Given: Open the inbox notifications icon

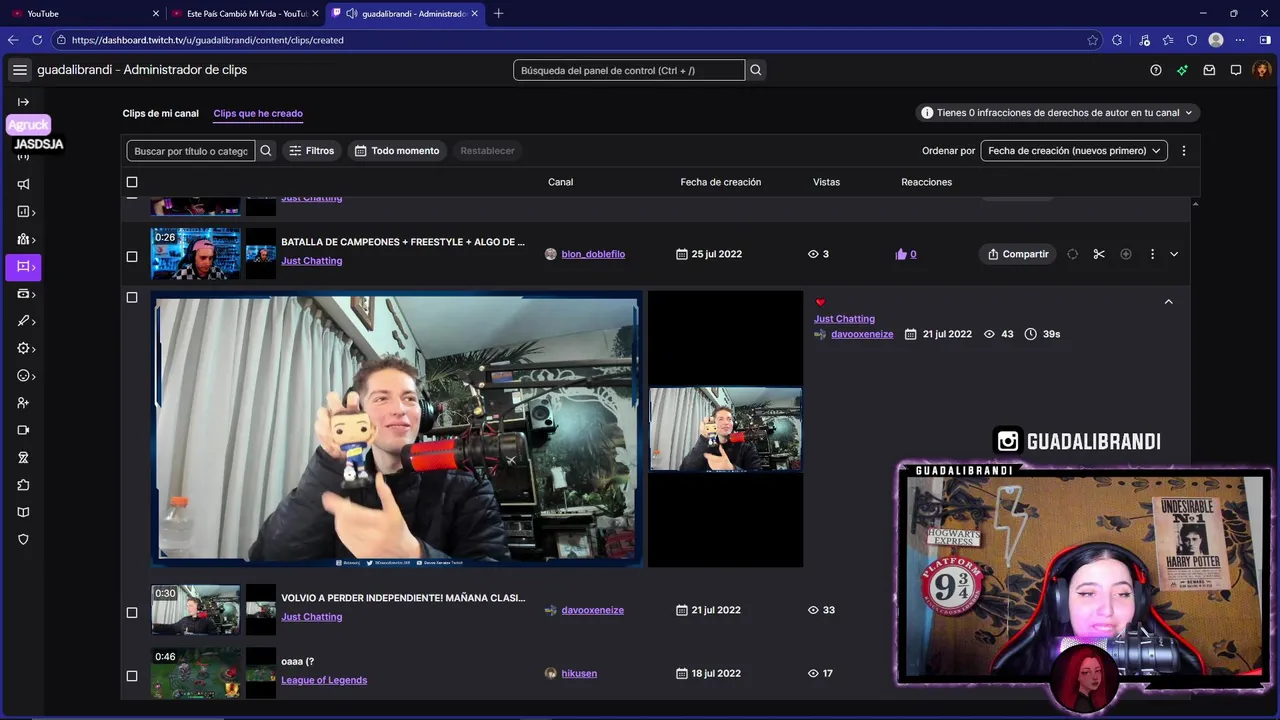Looking at the screenshot, I should pos(1209,70).
